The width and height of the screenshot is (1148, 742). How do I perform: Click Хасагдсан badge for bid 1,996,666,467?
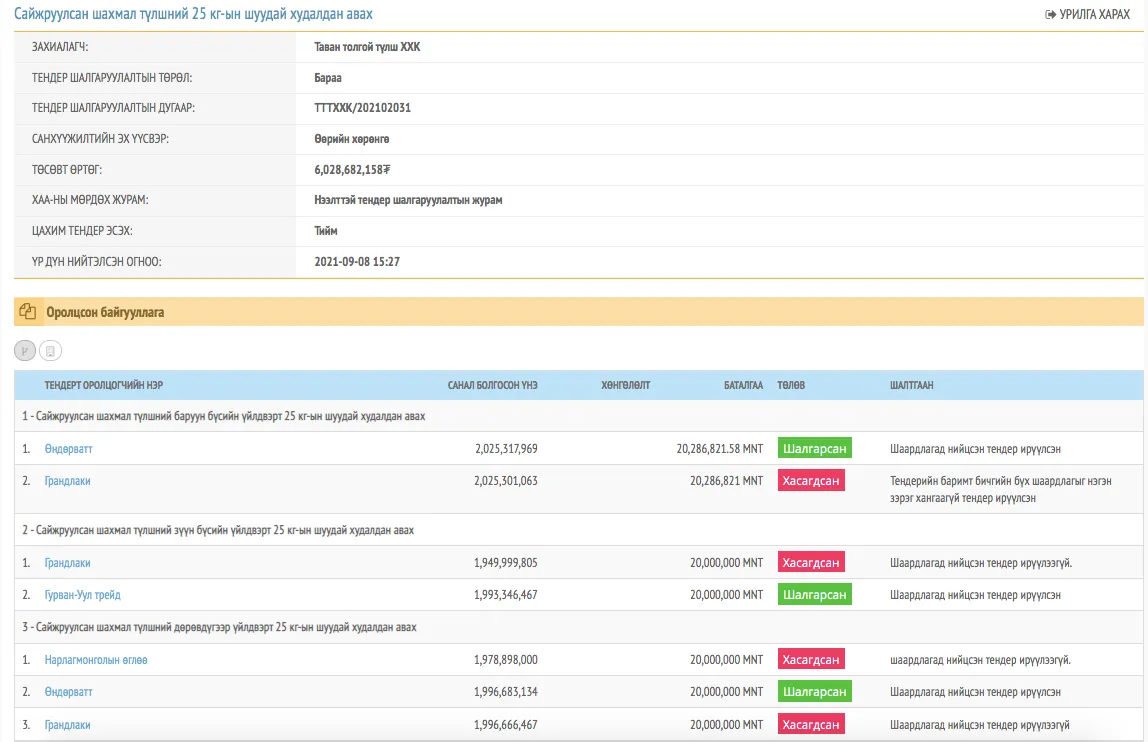click(810, 724)
